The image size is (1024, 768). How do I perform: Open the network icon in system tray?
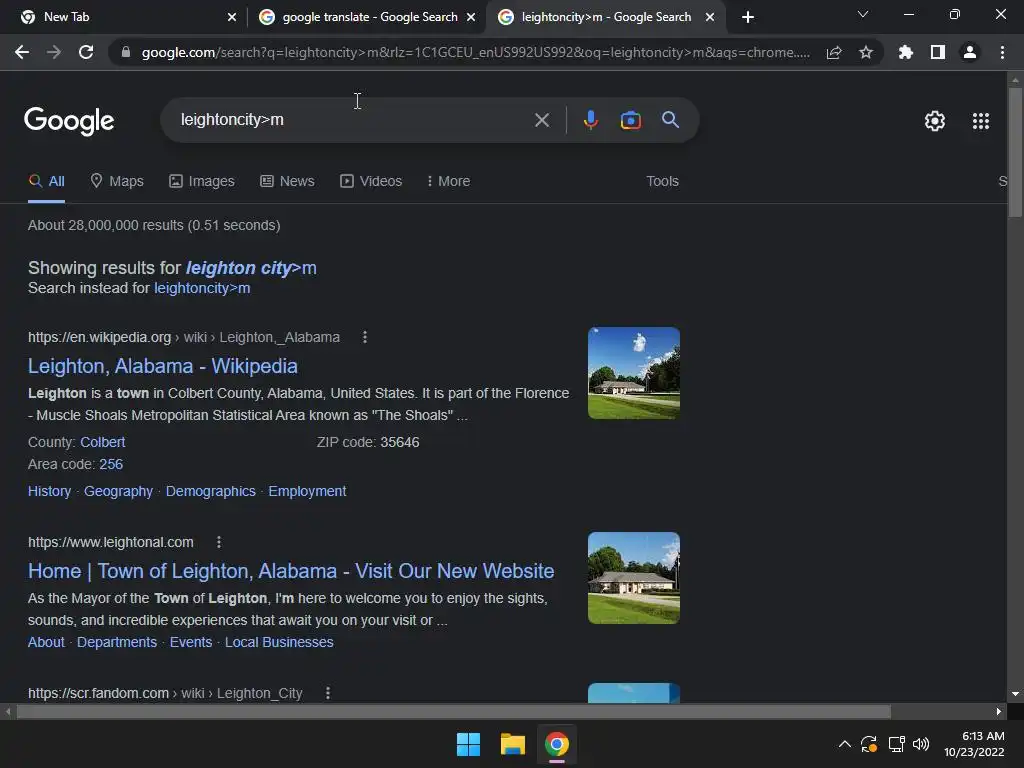pos(896,744)
